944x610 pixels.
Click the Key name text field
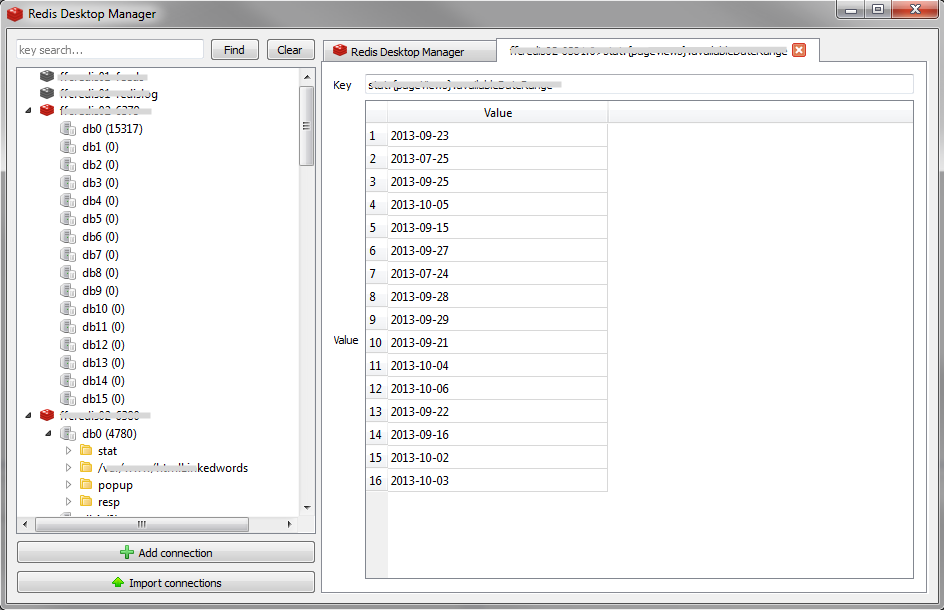pos(639,84)
